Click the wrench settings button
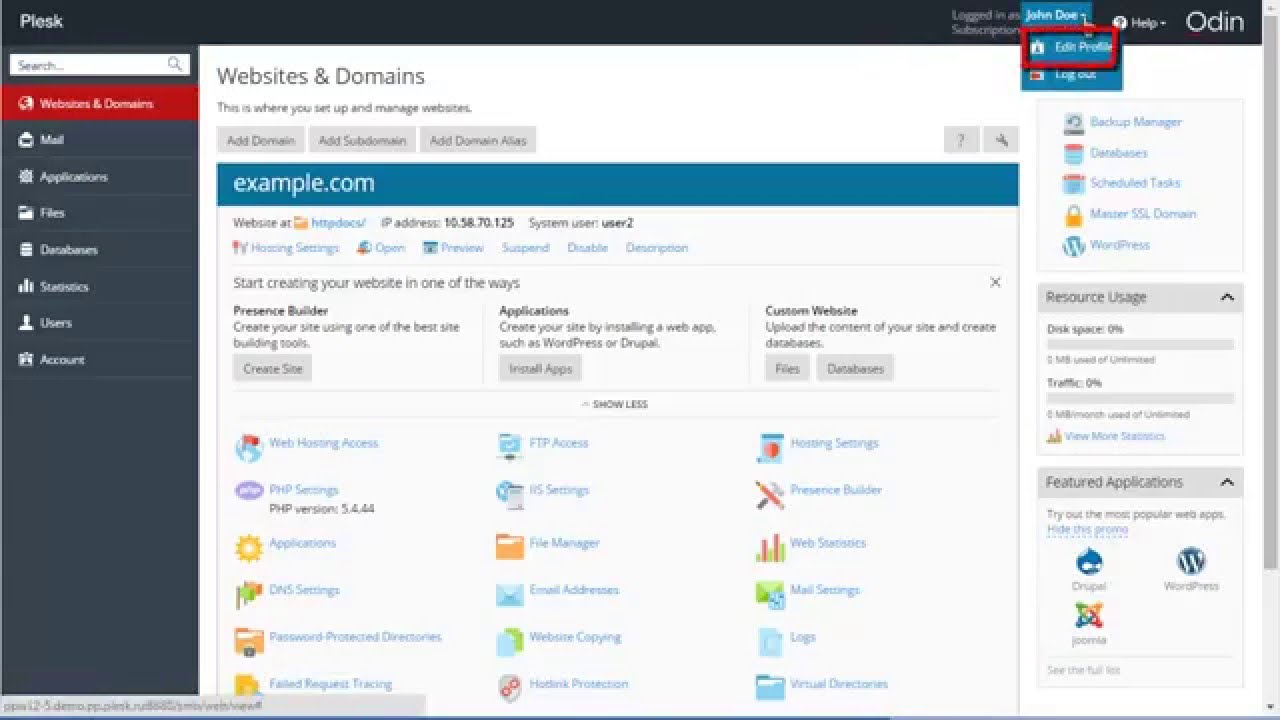 (1001, 141)
